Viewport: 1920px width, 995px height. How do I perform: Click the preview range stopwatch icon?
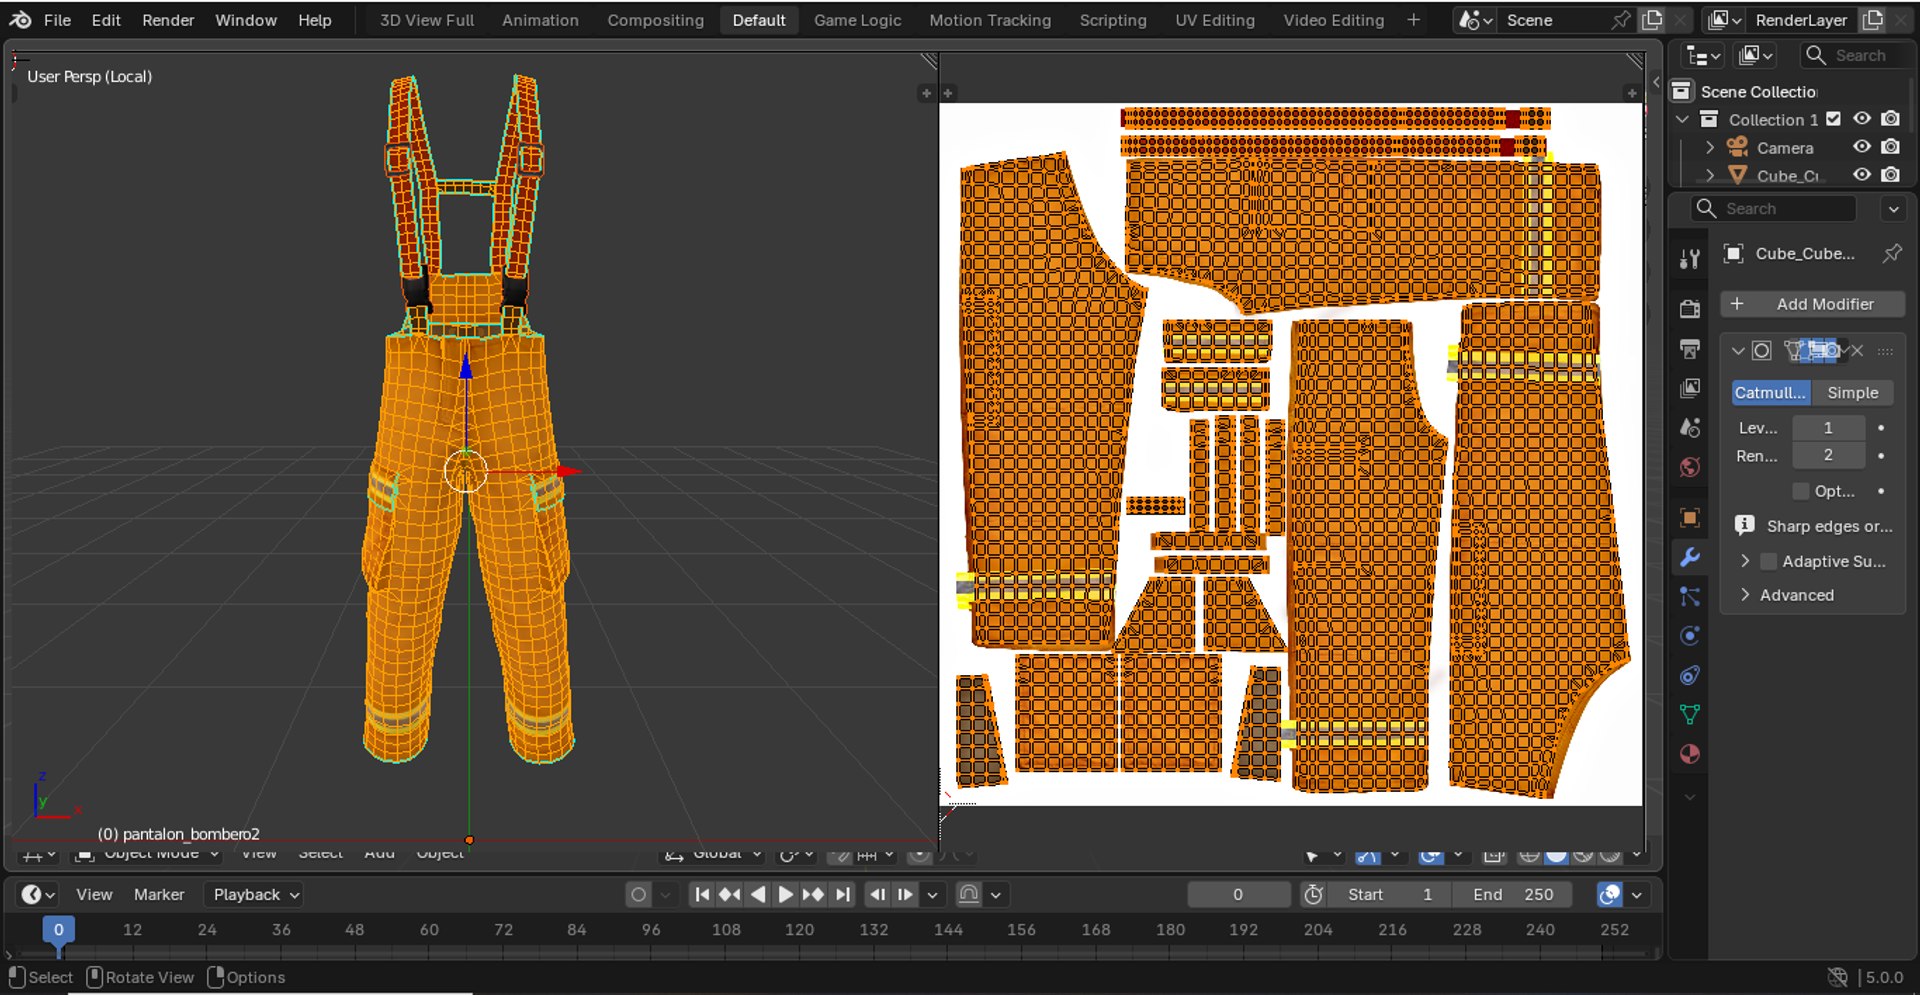coord(1314,895)
